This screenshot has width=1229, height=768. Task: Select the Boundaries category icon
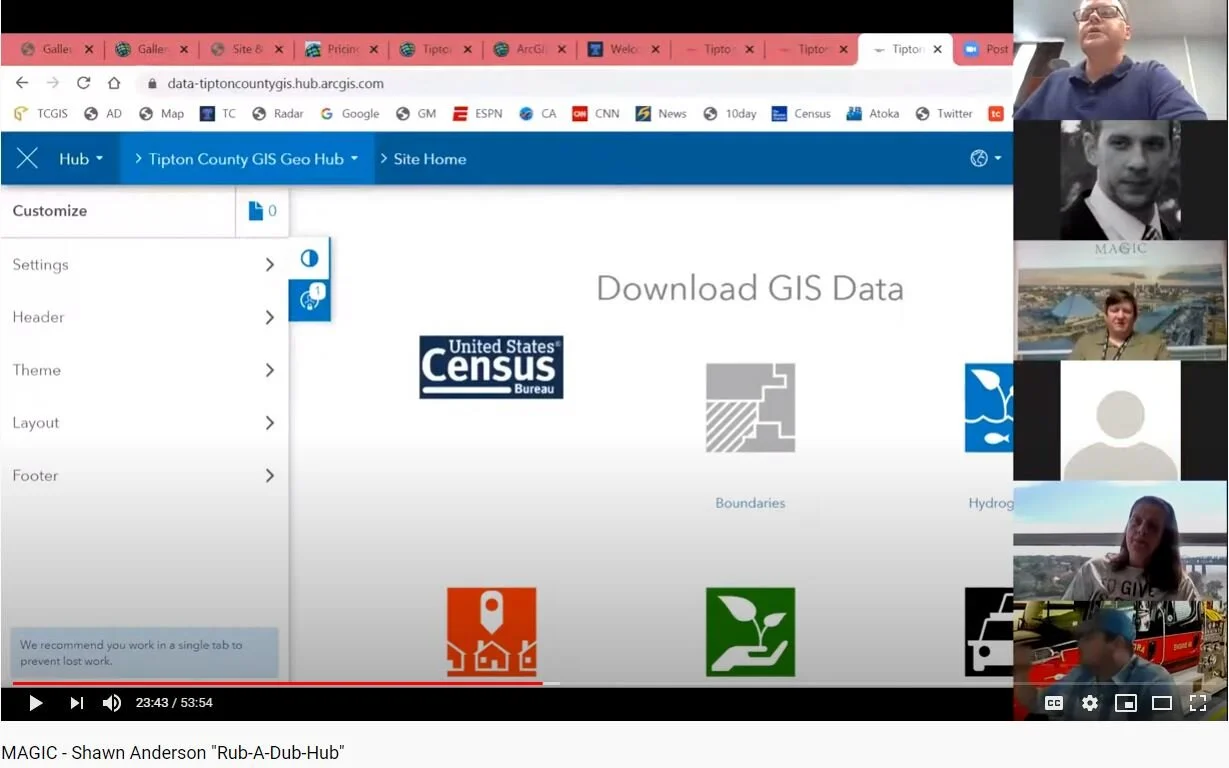pos(750,407)
